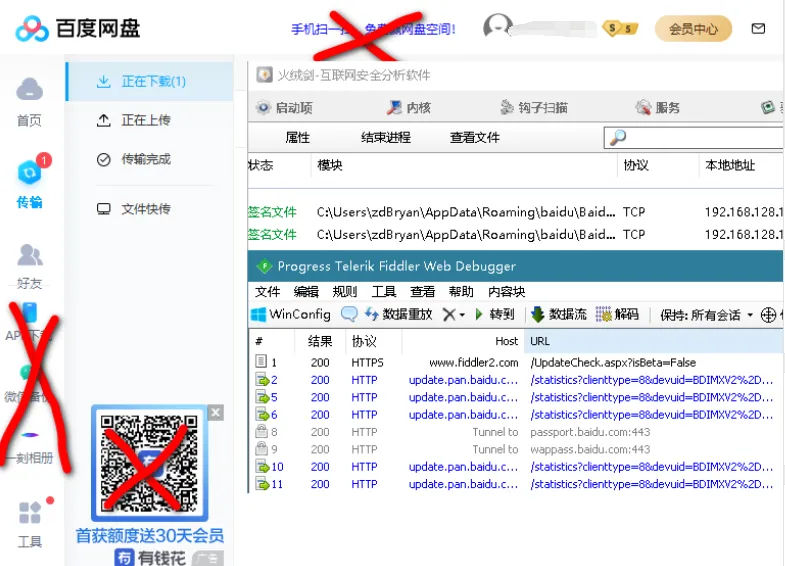The height and width of the screenshot is (566, 785).
Task: Open 保持: 所有会话 dropdown
Action: [706, 315]
